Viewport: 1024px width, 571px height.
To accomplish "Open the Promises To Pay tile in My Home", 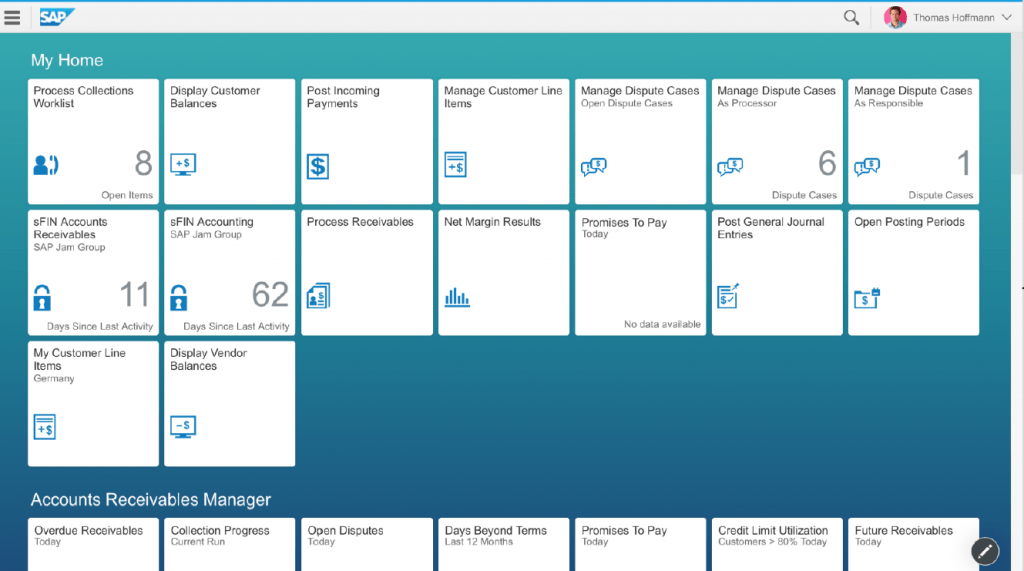I will coord(640,272).
